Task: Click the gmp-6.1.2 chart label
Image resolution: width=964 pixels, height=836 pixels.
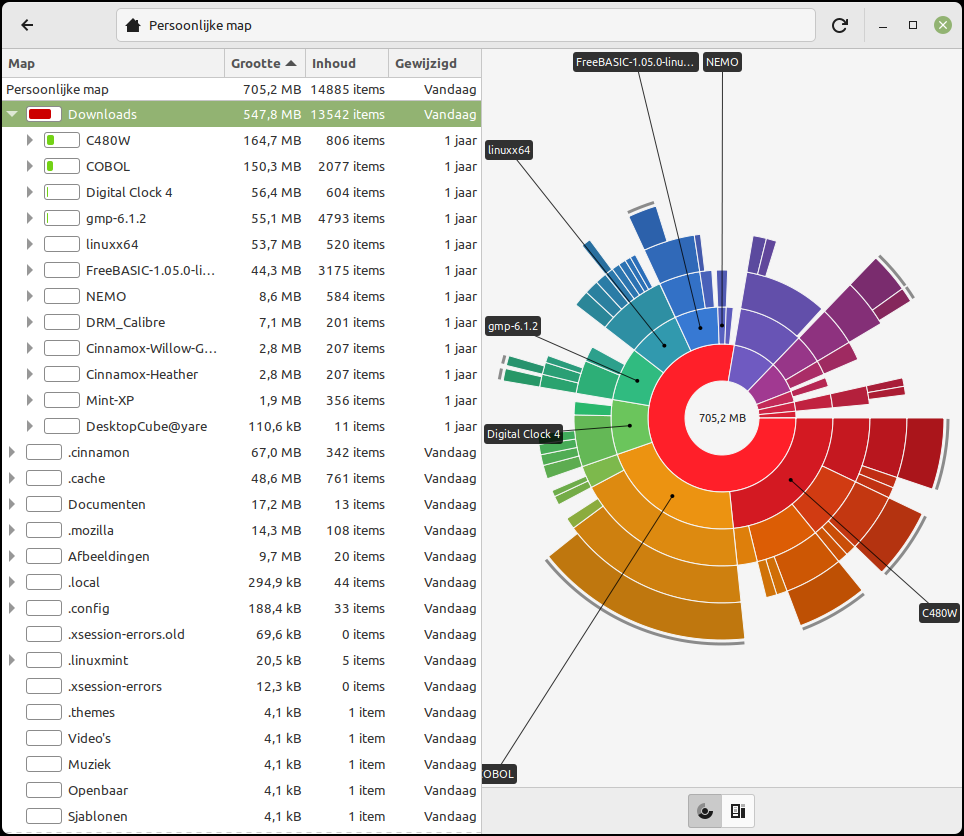Action: coord(513,326)
